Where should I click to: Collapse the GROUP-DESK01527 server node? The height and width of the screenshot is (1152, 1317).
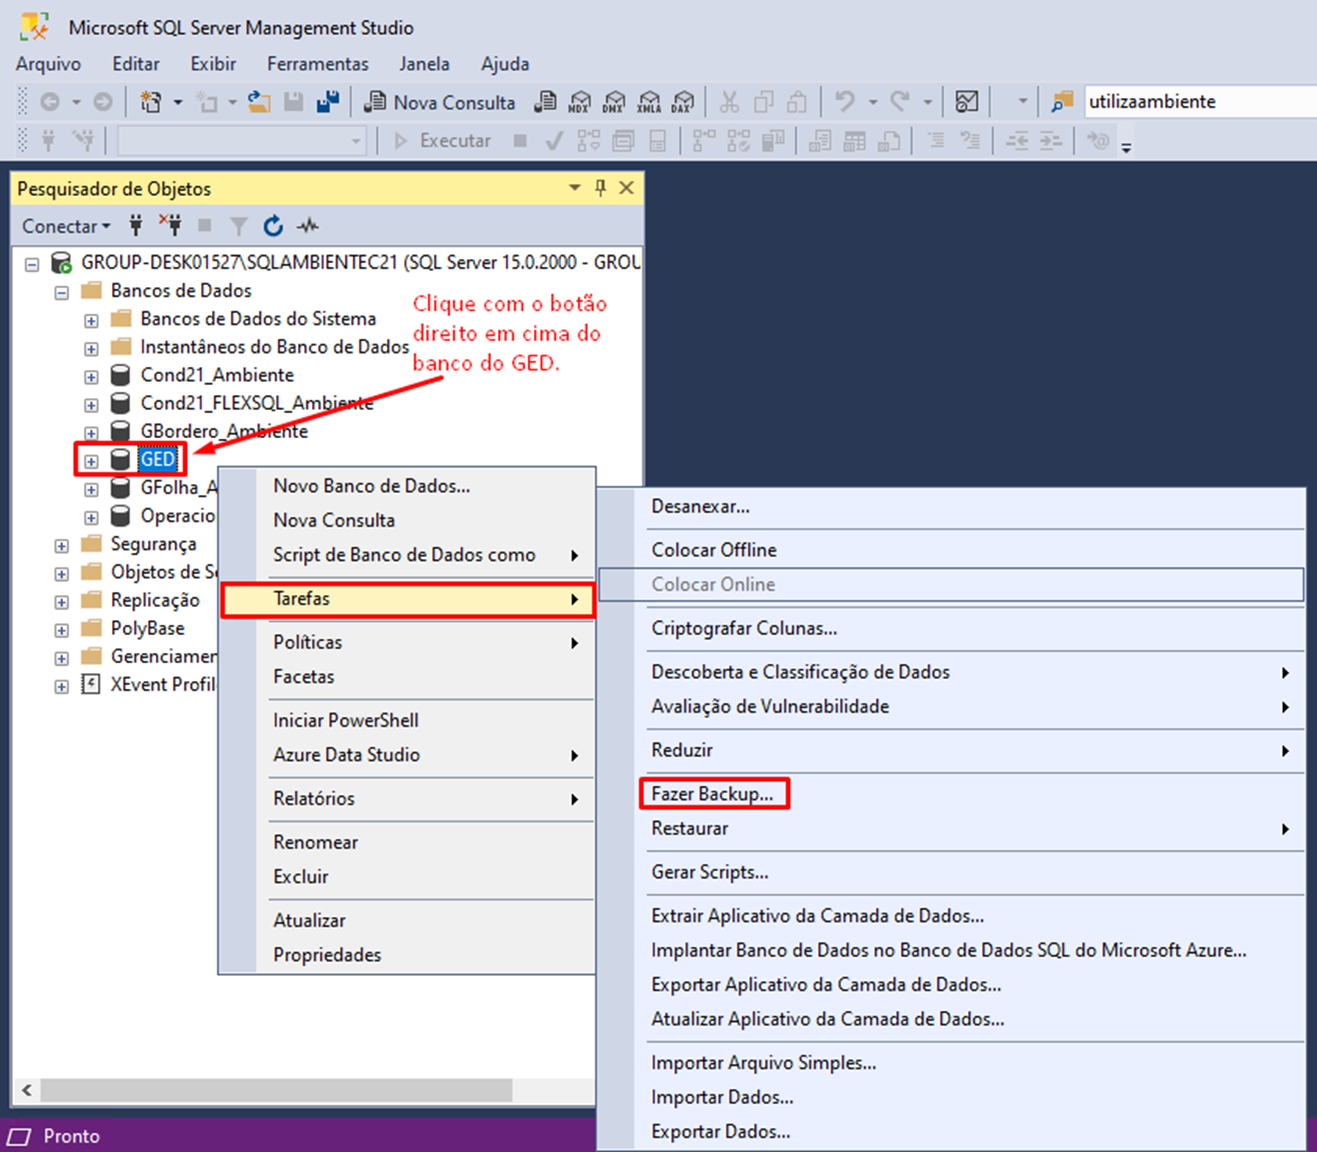coord(32,265)
